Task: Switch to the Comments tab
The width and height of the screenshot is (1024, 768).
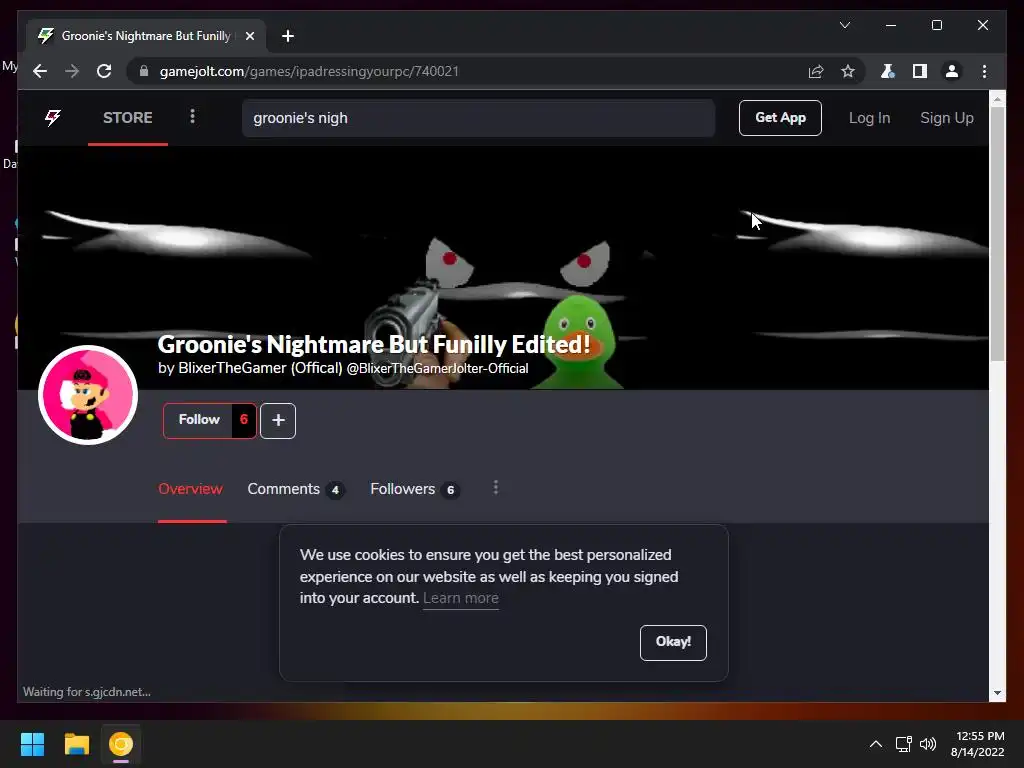Action: tap(296, 489)
